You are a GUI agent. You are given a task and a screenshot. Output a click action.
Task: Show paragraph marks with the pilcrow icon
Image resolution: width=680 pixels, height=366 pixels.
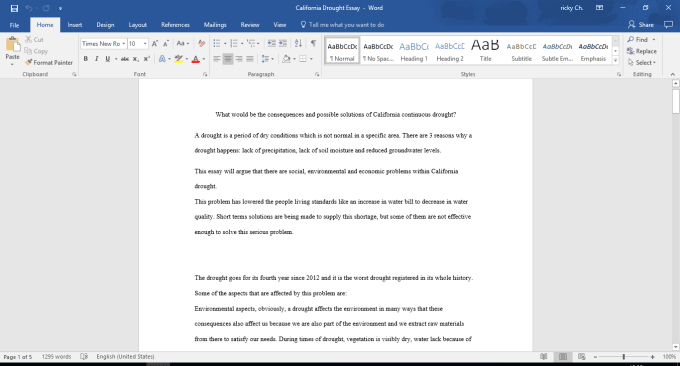tap(313, 43)
